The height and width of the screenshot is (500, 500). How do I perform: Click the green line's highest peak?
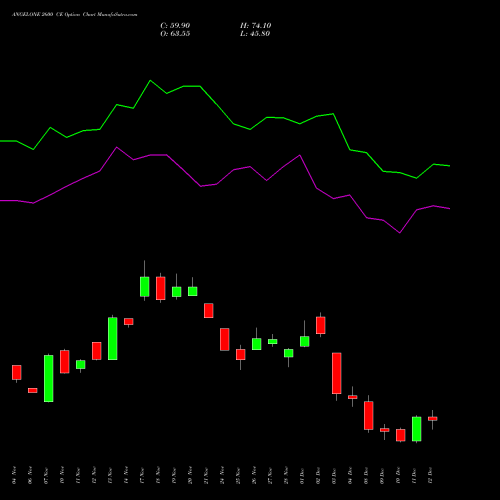[x=150, y=81]
